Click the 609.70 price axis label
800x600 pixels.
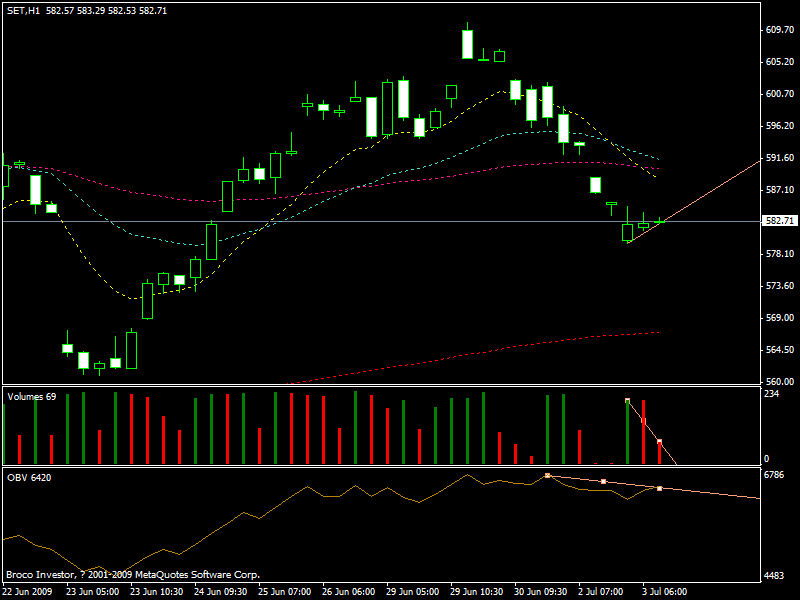coord(780,30)
